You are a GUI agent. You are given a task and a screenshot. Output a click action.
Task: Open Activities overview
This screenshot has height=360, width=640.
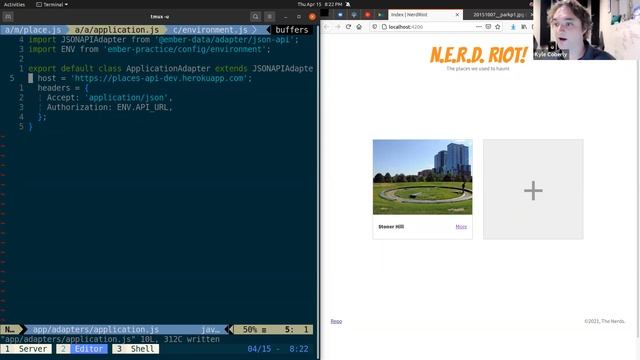tap(14, 4)
